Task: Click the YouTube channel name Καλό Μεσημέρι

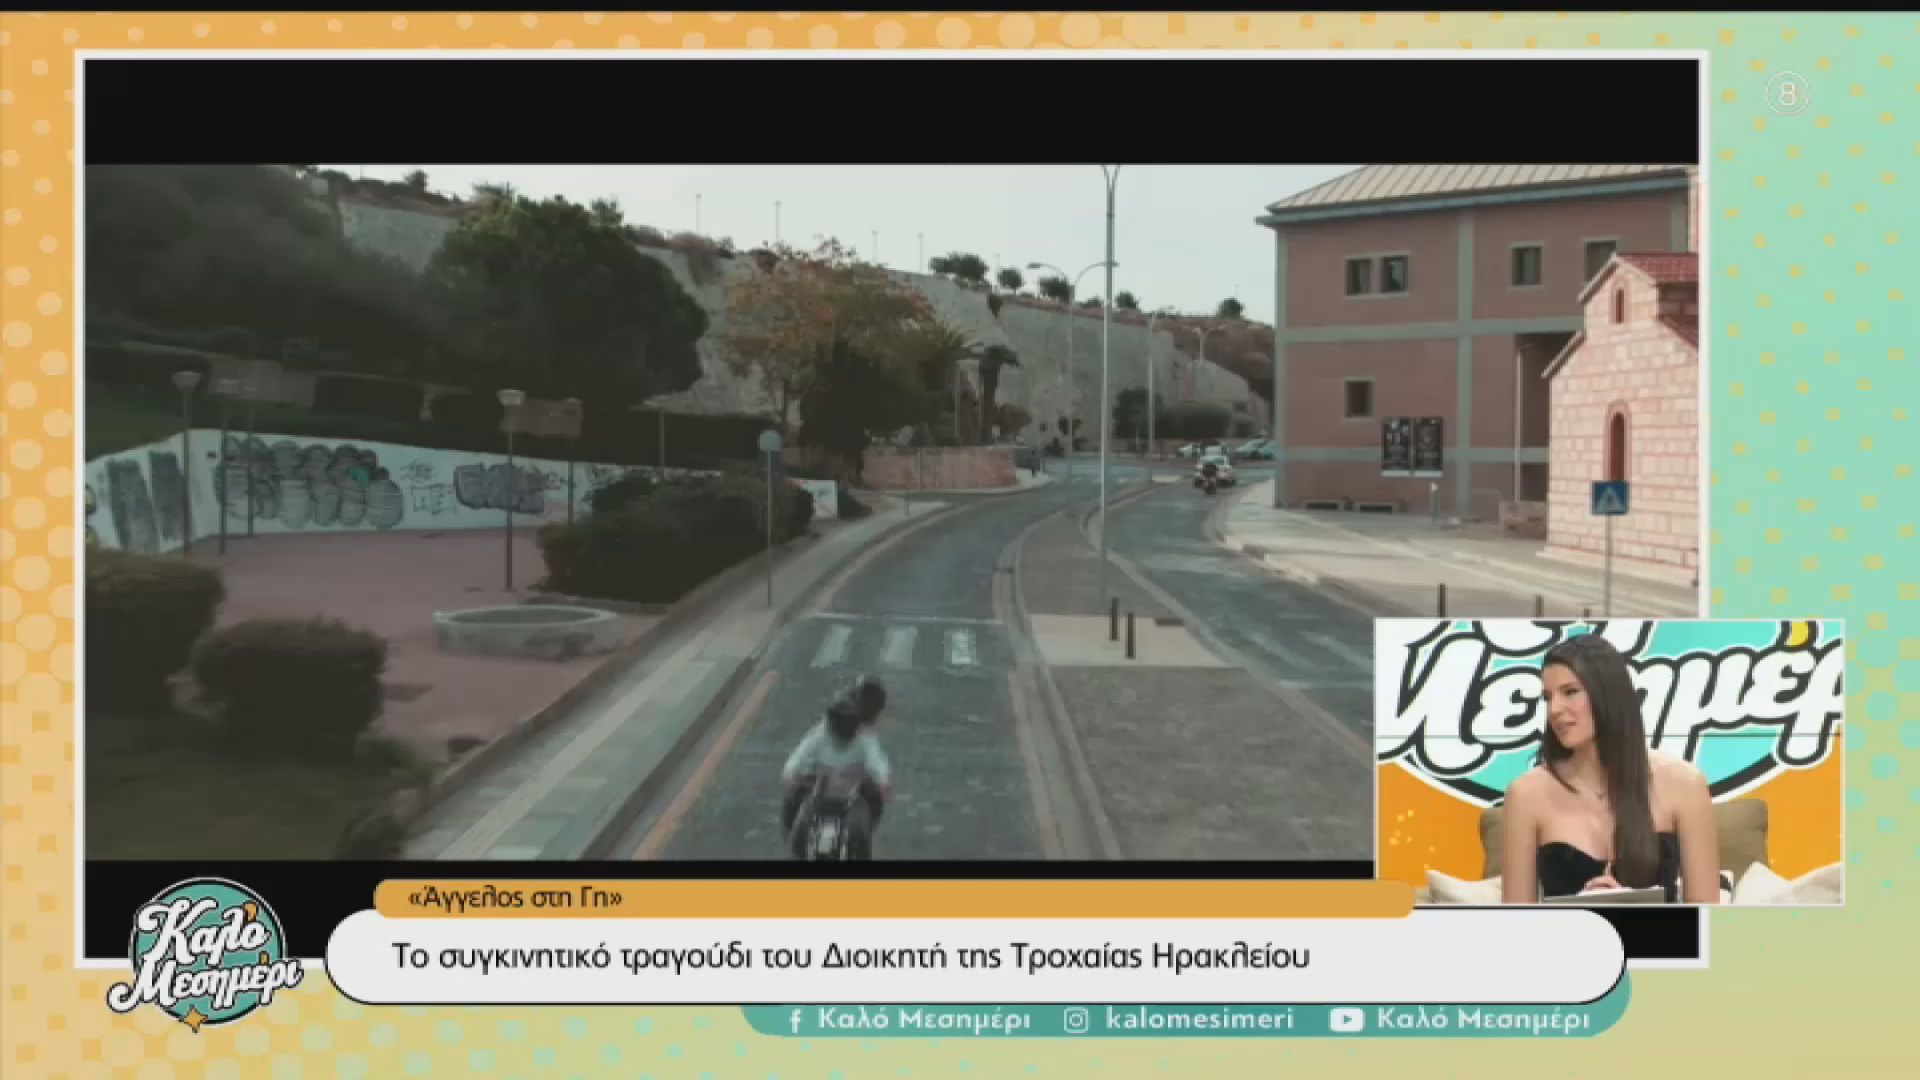Action: pyautogui.click(x=1482, y=1020)
